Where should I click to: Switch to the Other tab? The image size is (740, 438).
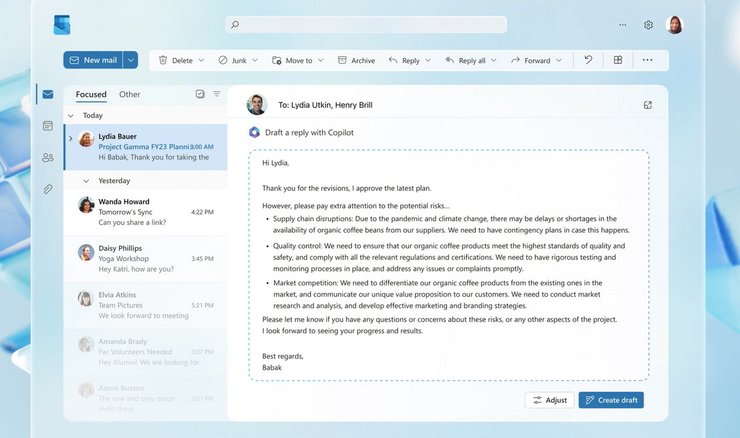tap(130, 94)
